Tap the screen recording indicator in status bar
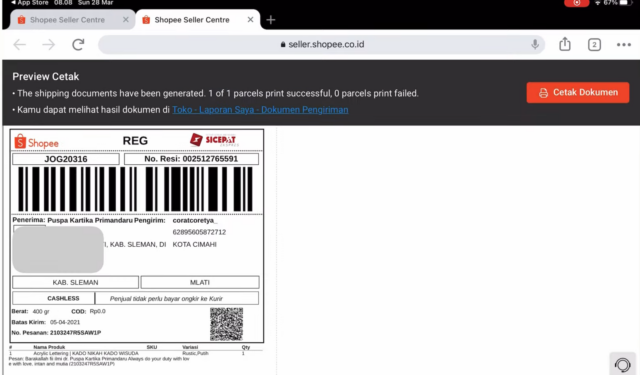Viewport: 640px width, 375px height. click(576, 3)
